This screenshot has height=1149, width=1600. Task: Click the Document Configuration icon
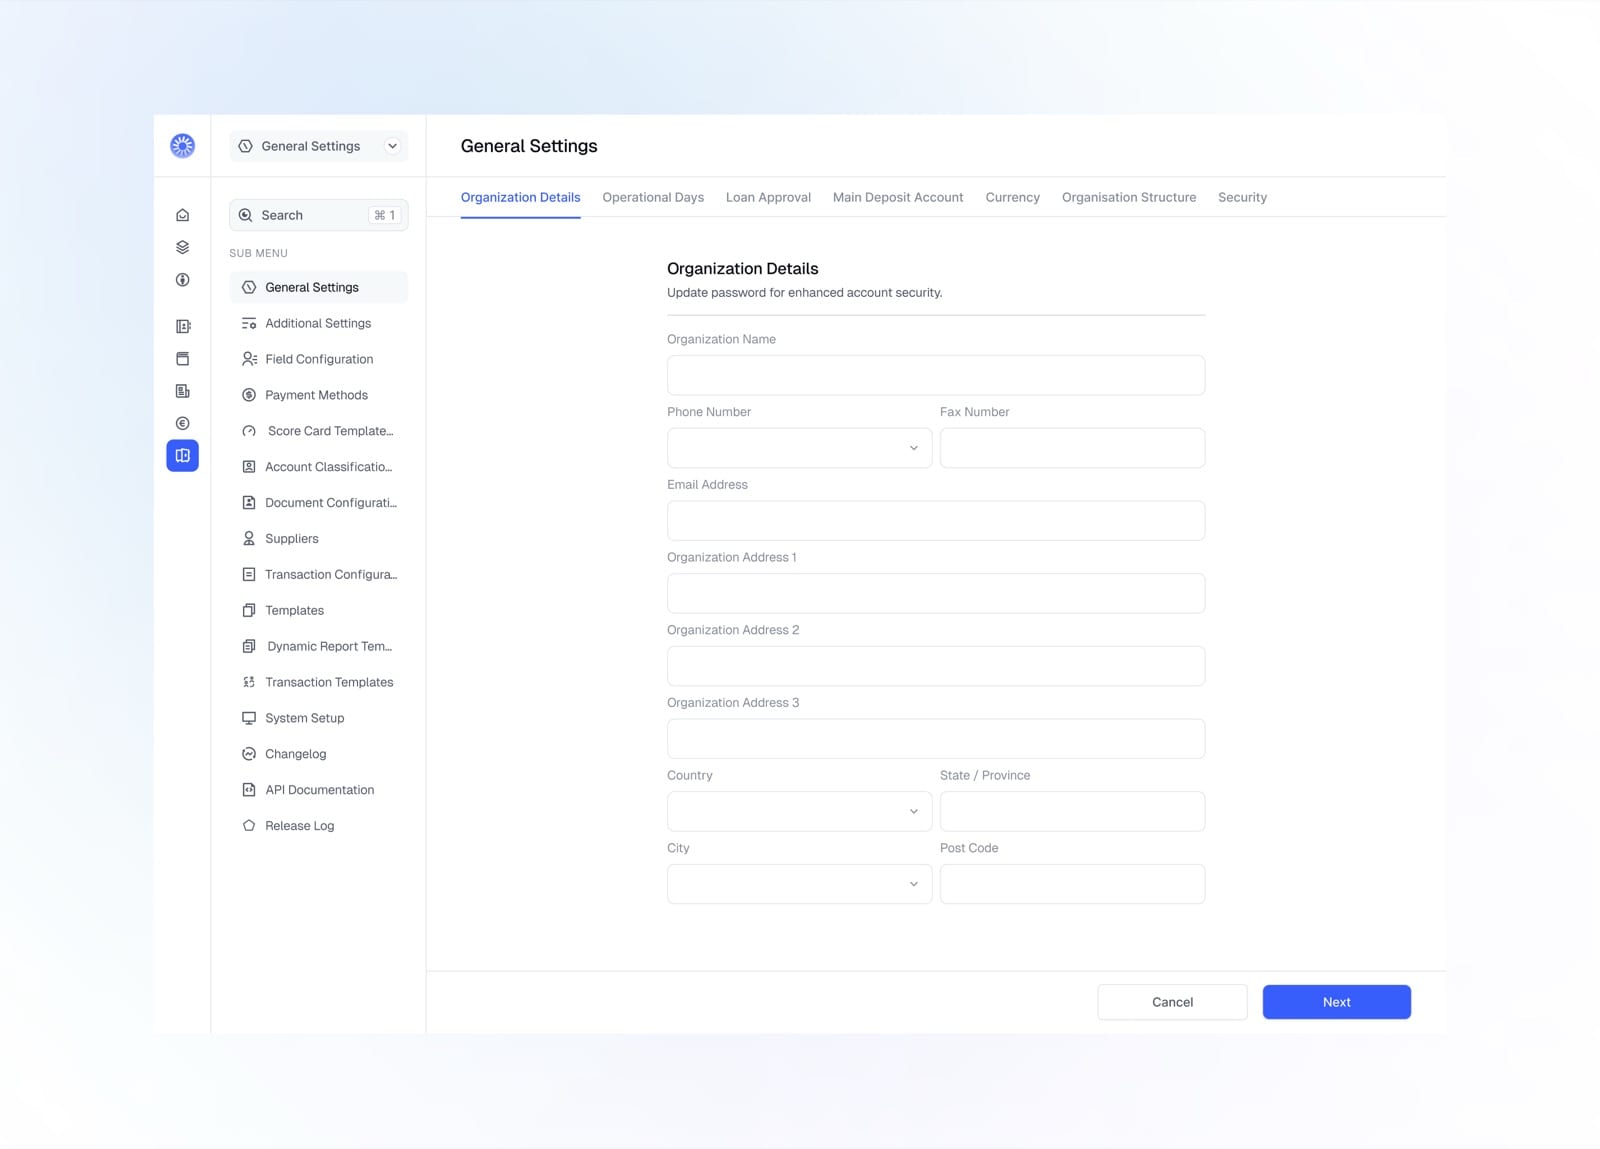(x=249, y=503)
